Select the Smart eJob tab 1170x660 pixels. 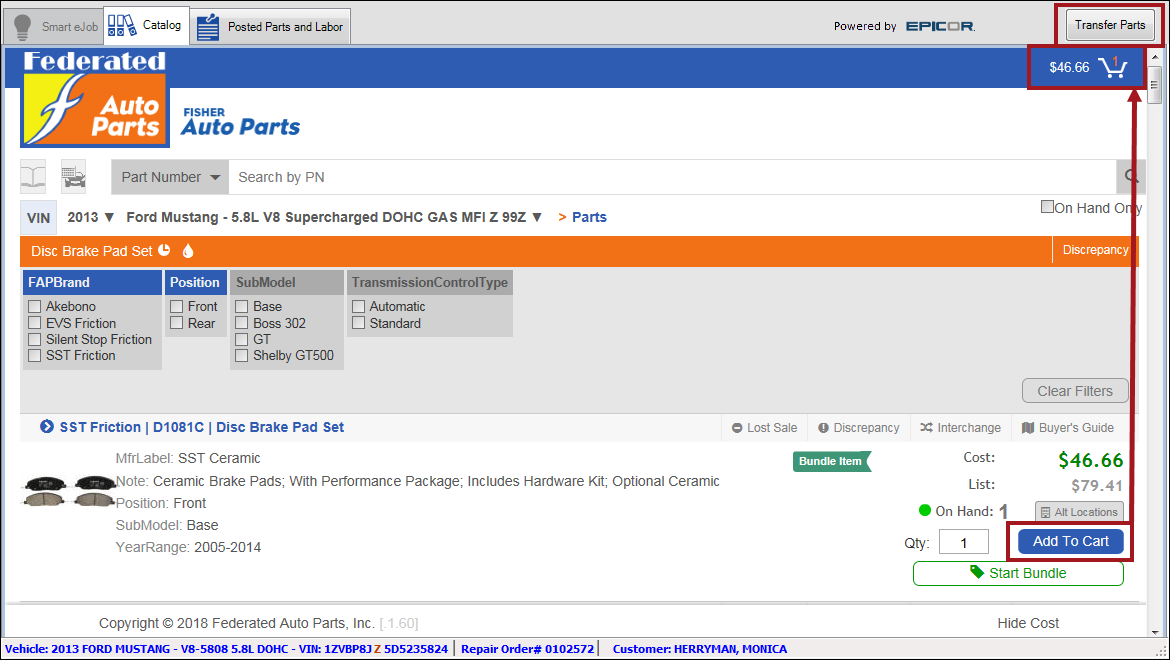pyautogui.click(x=55, y=25)
